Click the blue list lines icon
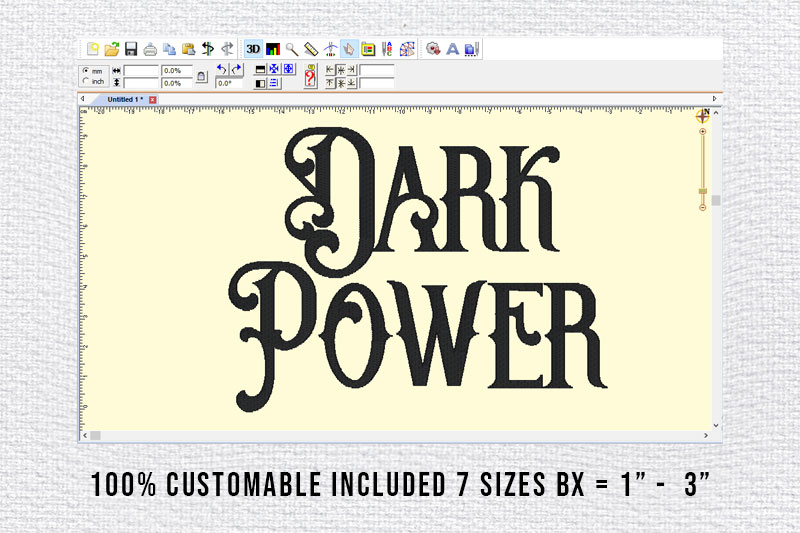Viewport: 800px width, 533px height. pyautogui.click(x=274, y=83)
